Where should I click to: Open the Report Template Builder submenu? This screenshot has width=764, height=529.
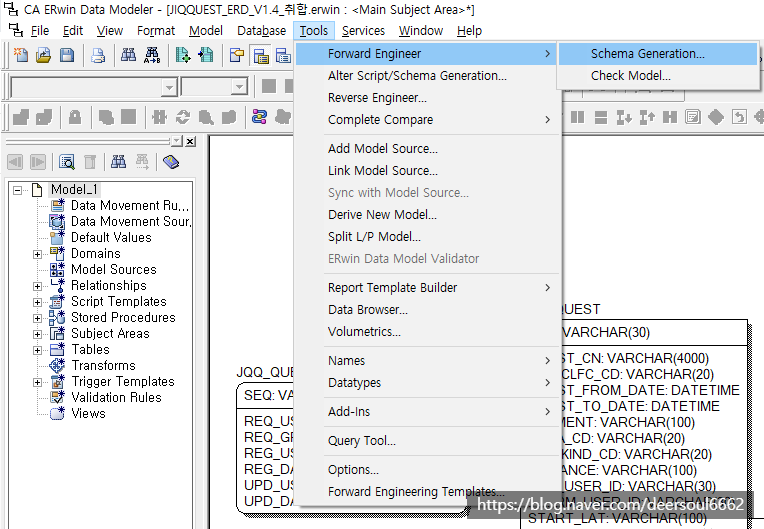pyautogui.click(x=428, y=287)
